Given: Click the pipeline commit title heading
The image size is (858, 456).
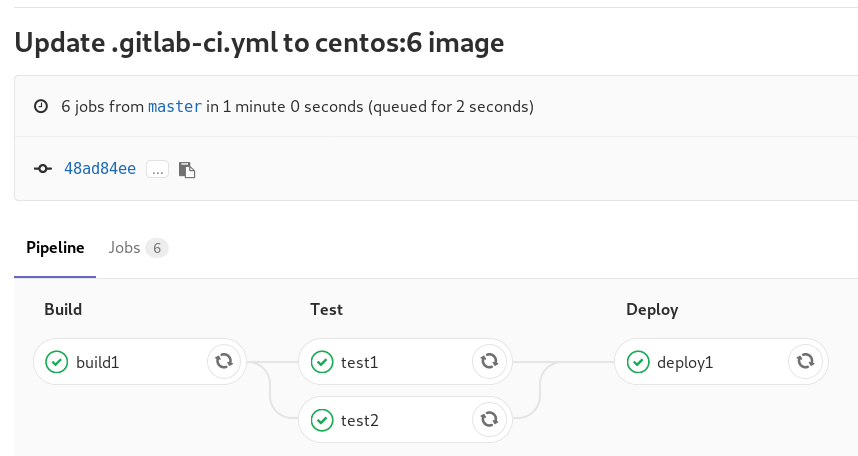Looking at the screenshot, I should tap(259, 43).
